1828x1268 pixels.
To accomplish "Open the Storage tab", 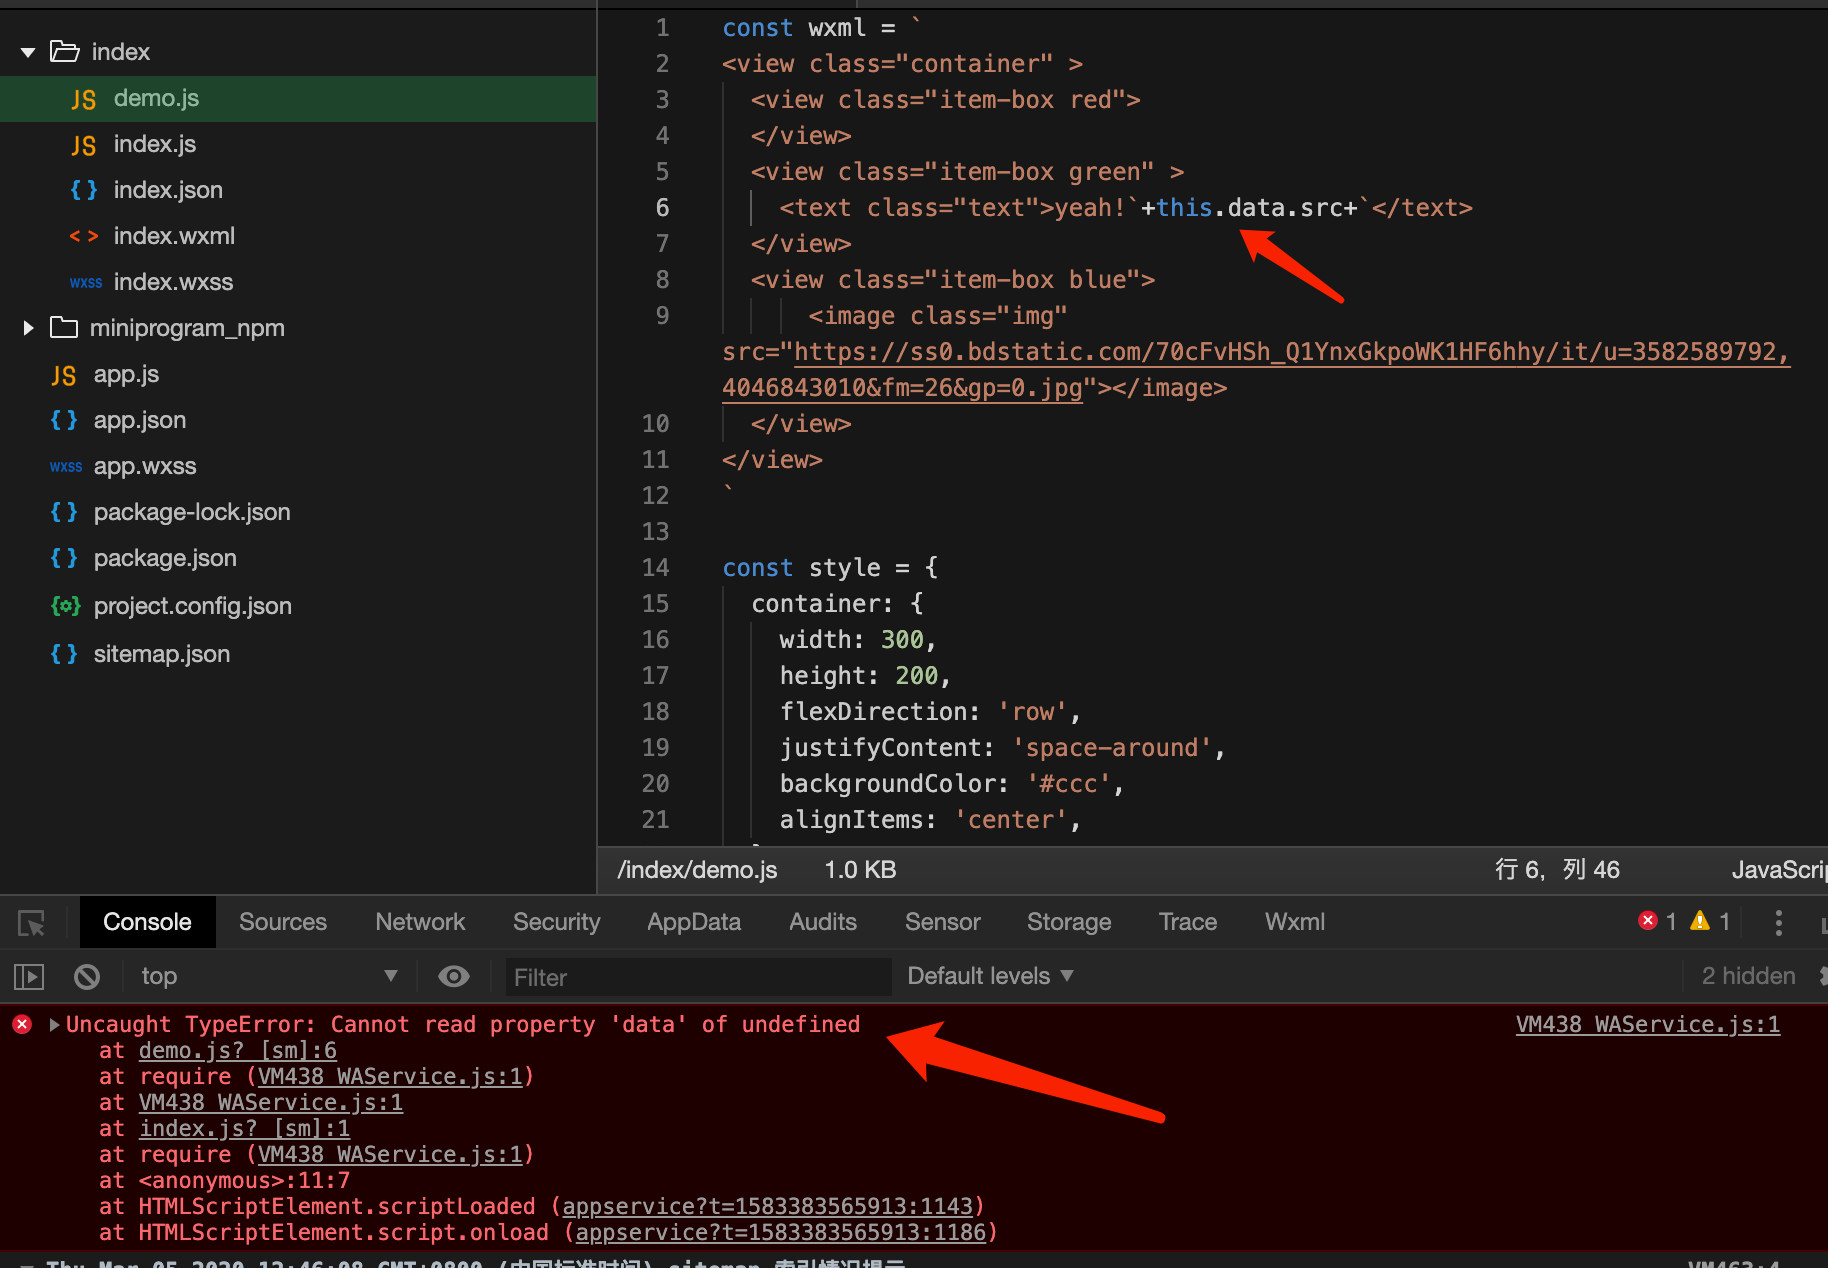I will point(1069,922).
